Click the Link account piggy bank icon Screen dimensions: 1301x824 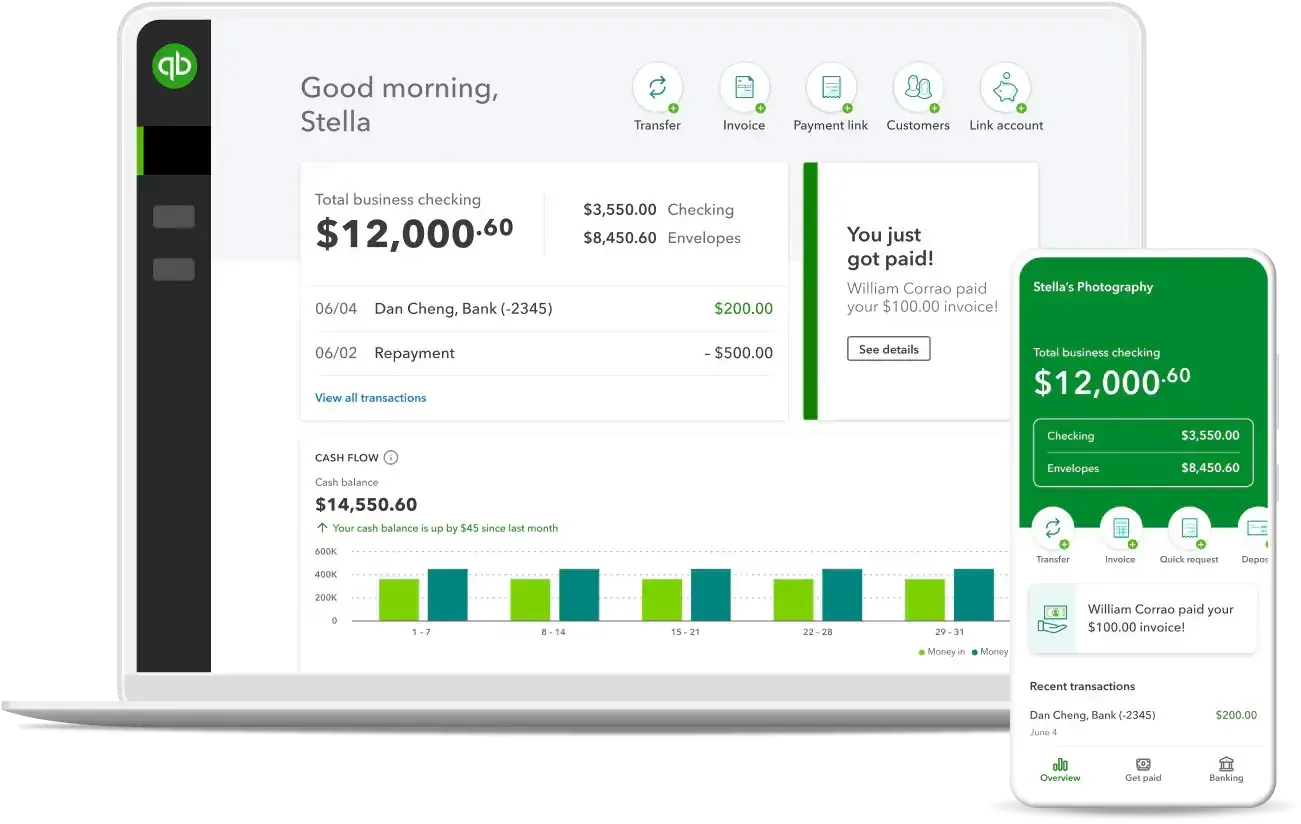tap(1005, 88)
